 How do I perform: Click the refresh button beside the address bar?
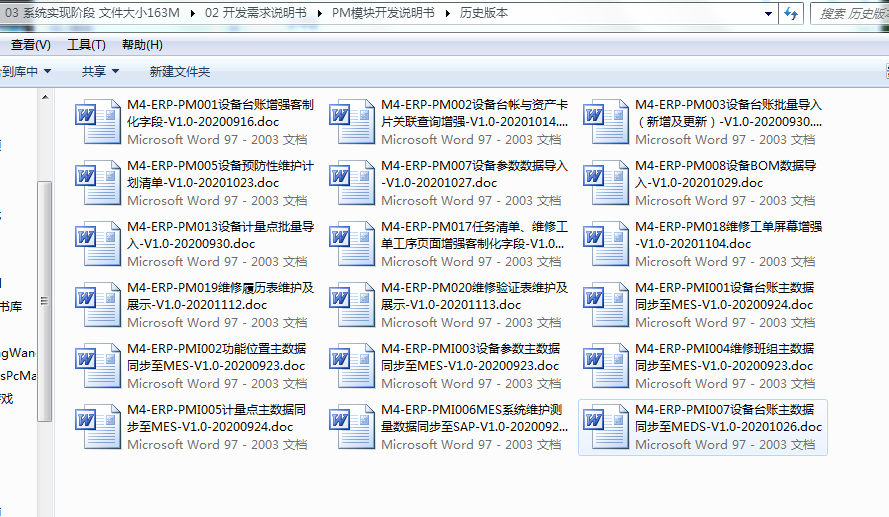coord(791,14)
